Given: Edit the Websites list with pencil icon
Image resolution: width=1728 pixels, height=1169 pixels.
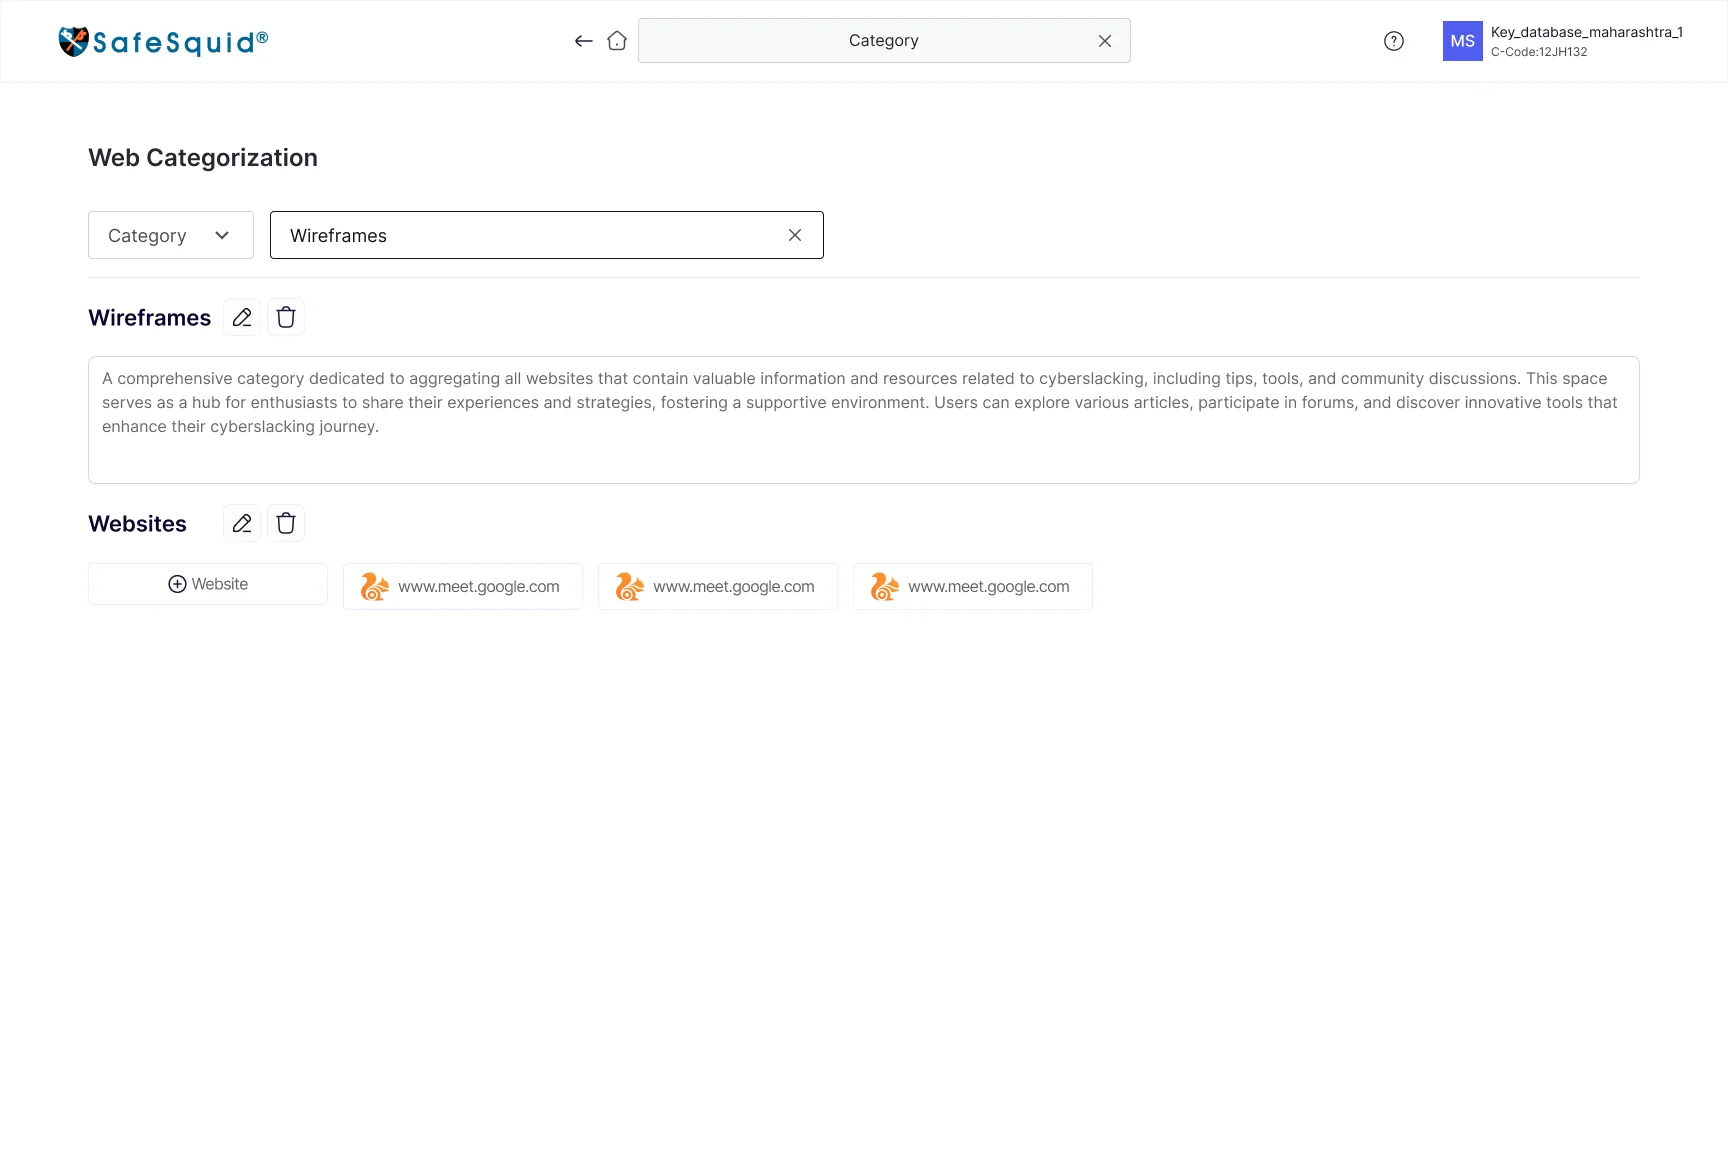Looking at the screenshot, I should coord(242,523).
